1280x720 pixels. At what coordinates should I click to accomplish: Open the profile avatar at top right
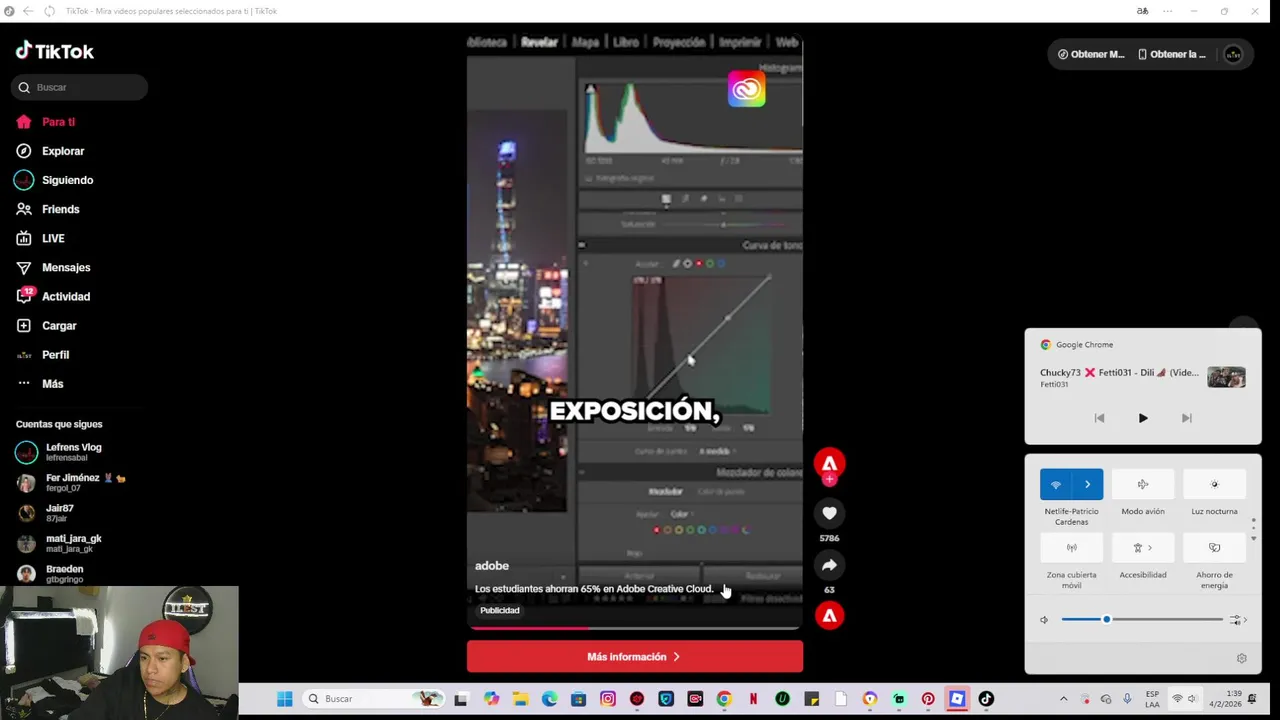[1233, 55]
